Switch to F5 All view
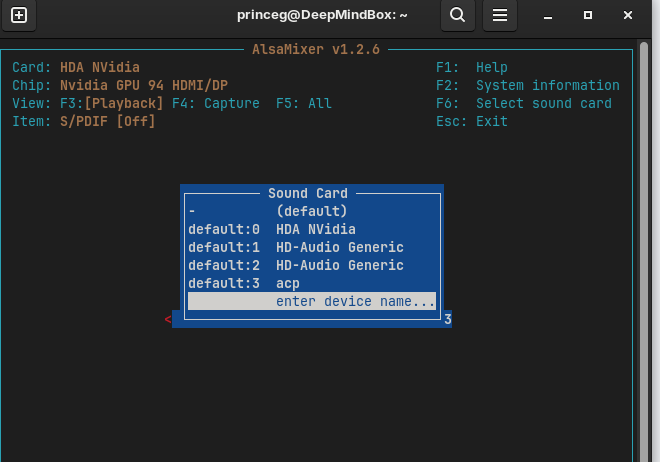This screenshot has width=660, height=462. pos(303,103)
